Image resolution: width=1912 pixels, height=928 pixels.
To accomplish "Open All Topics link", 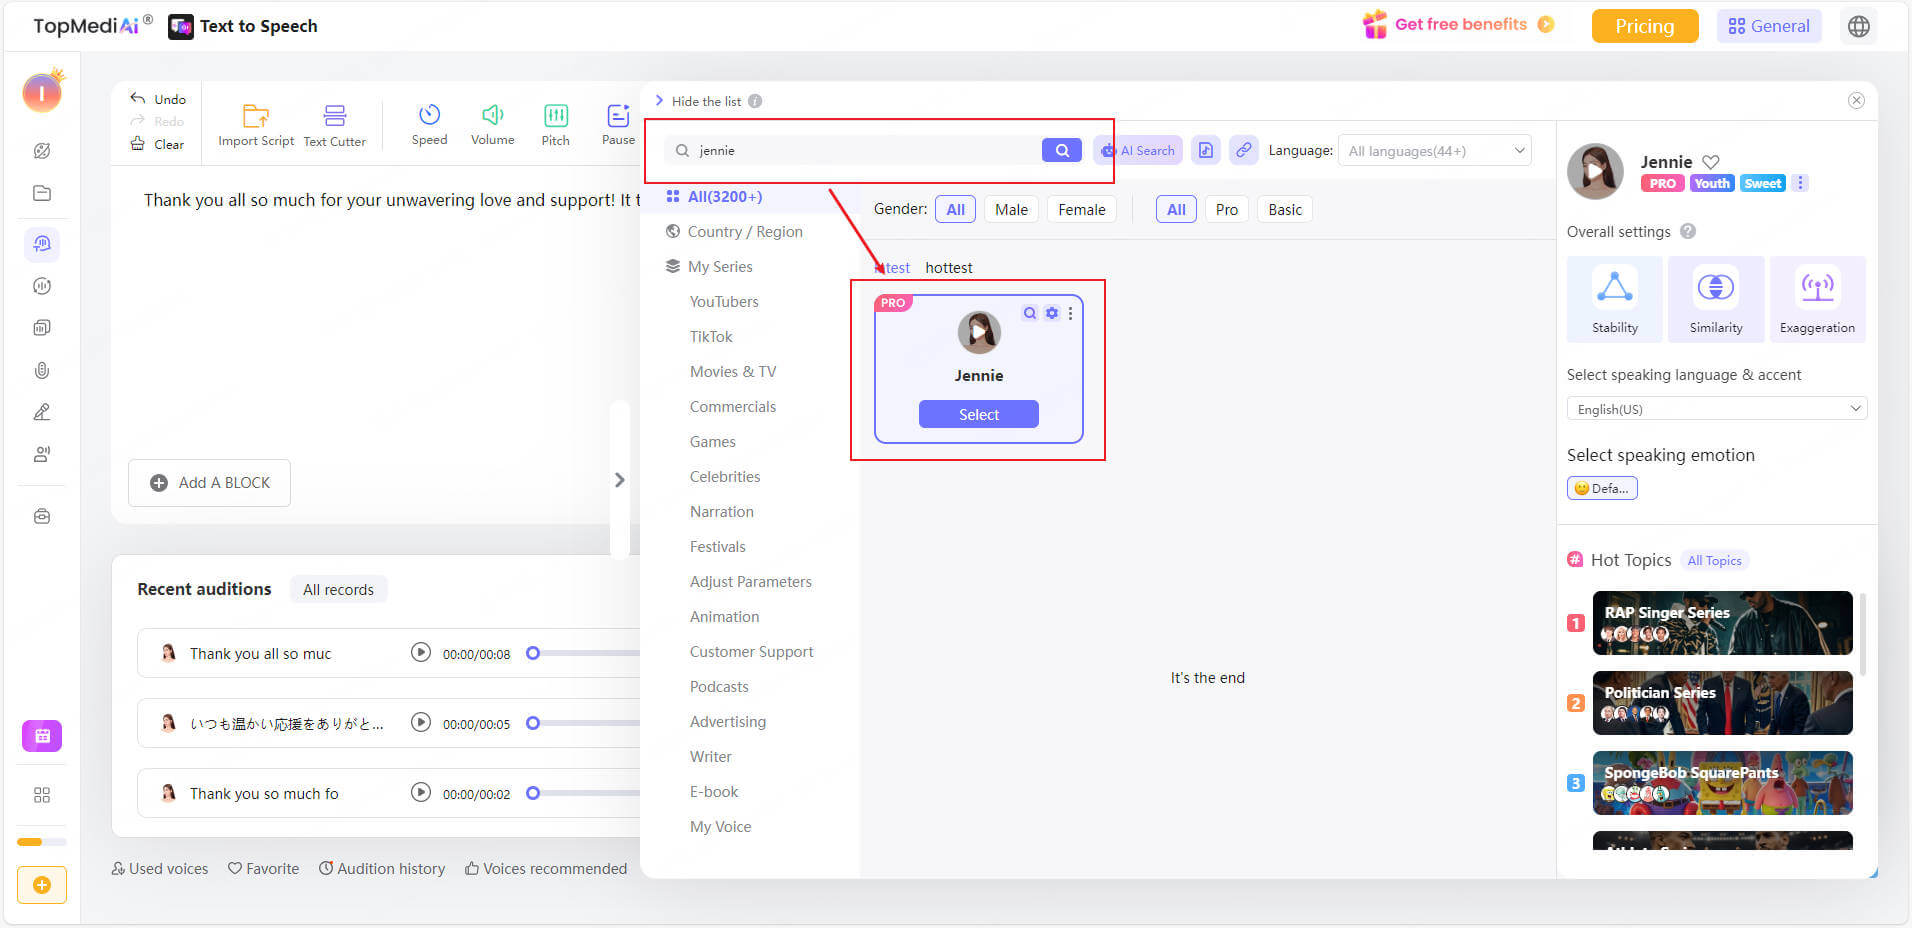I will click(x=1714, y=560).
